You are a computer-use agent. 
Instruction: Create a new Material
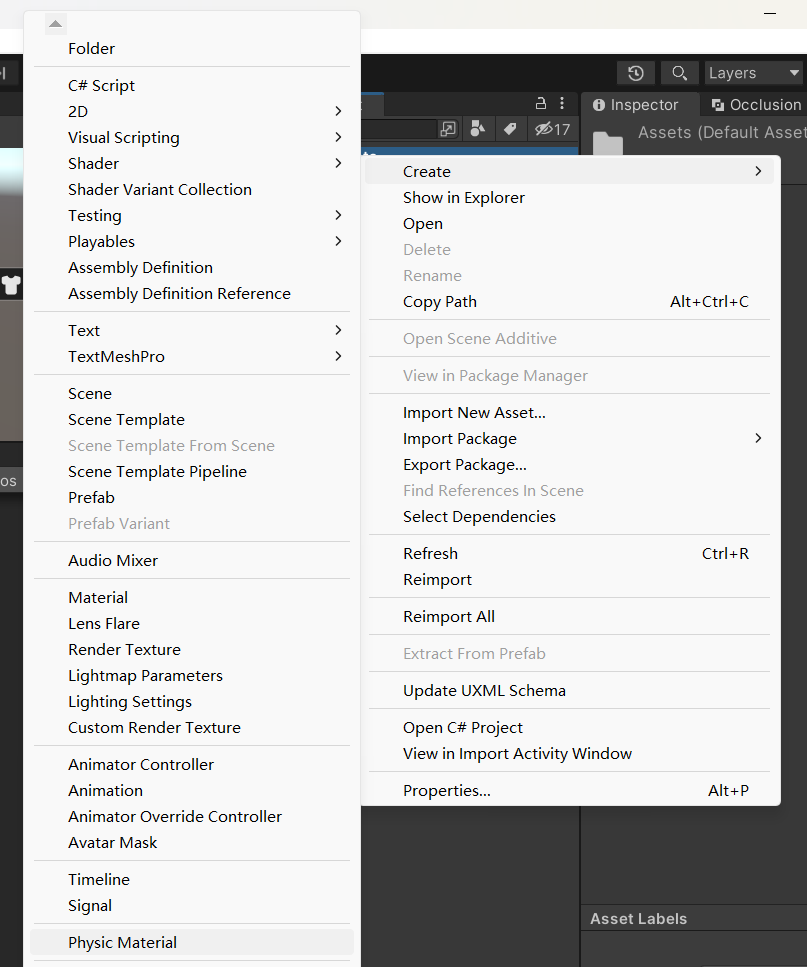click(x=192, y=597)
